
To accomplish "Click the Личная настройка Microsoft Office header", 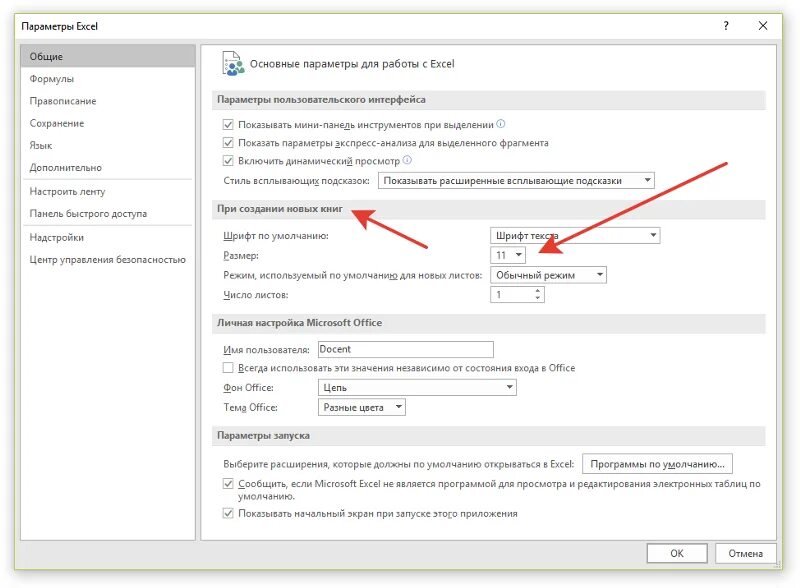I will coord(299,323).
